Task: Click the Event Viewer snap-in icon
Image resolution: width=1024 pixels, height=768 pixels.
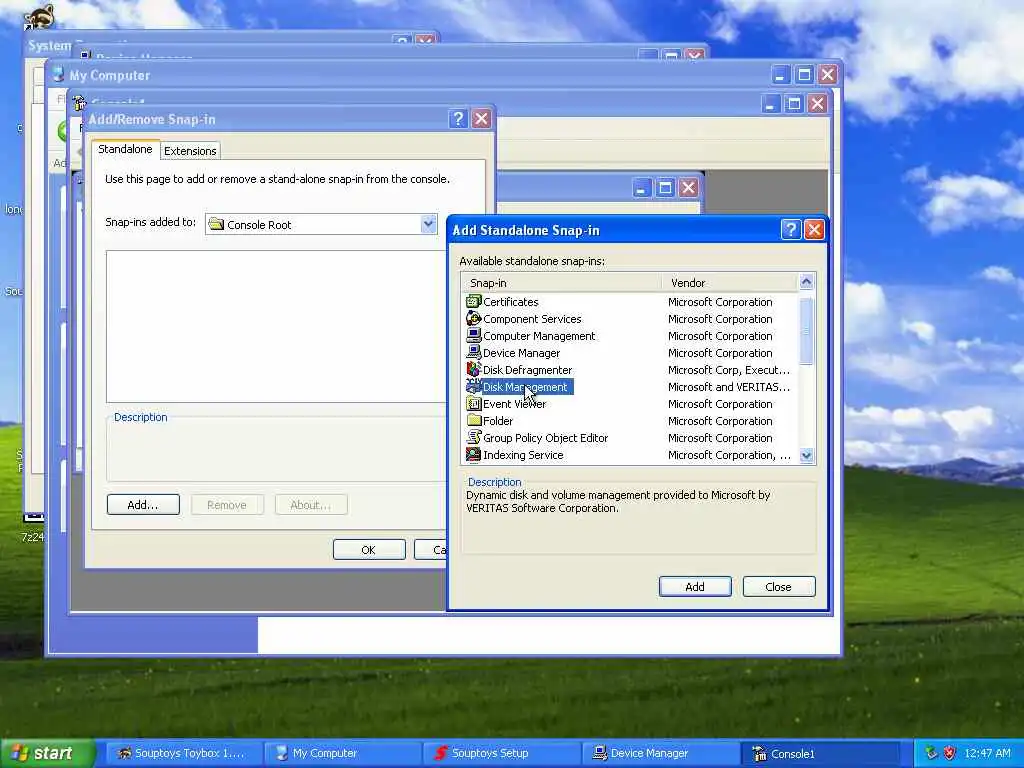Action: [x=473, y=404]
